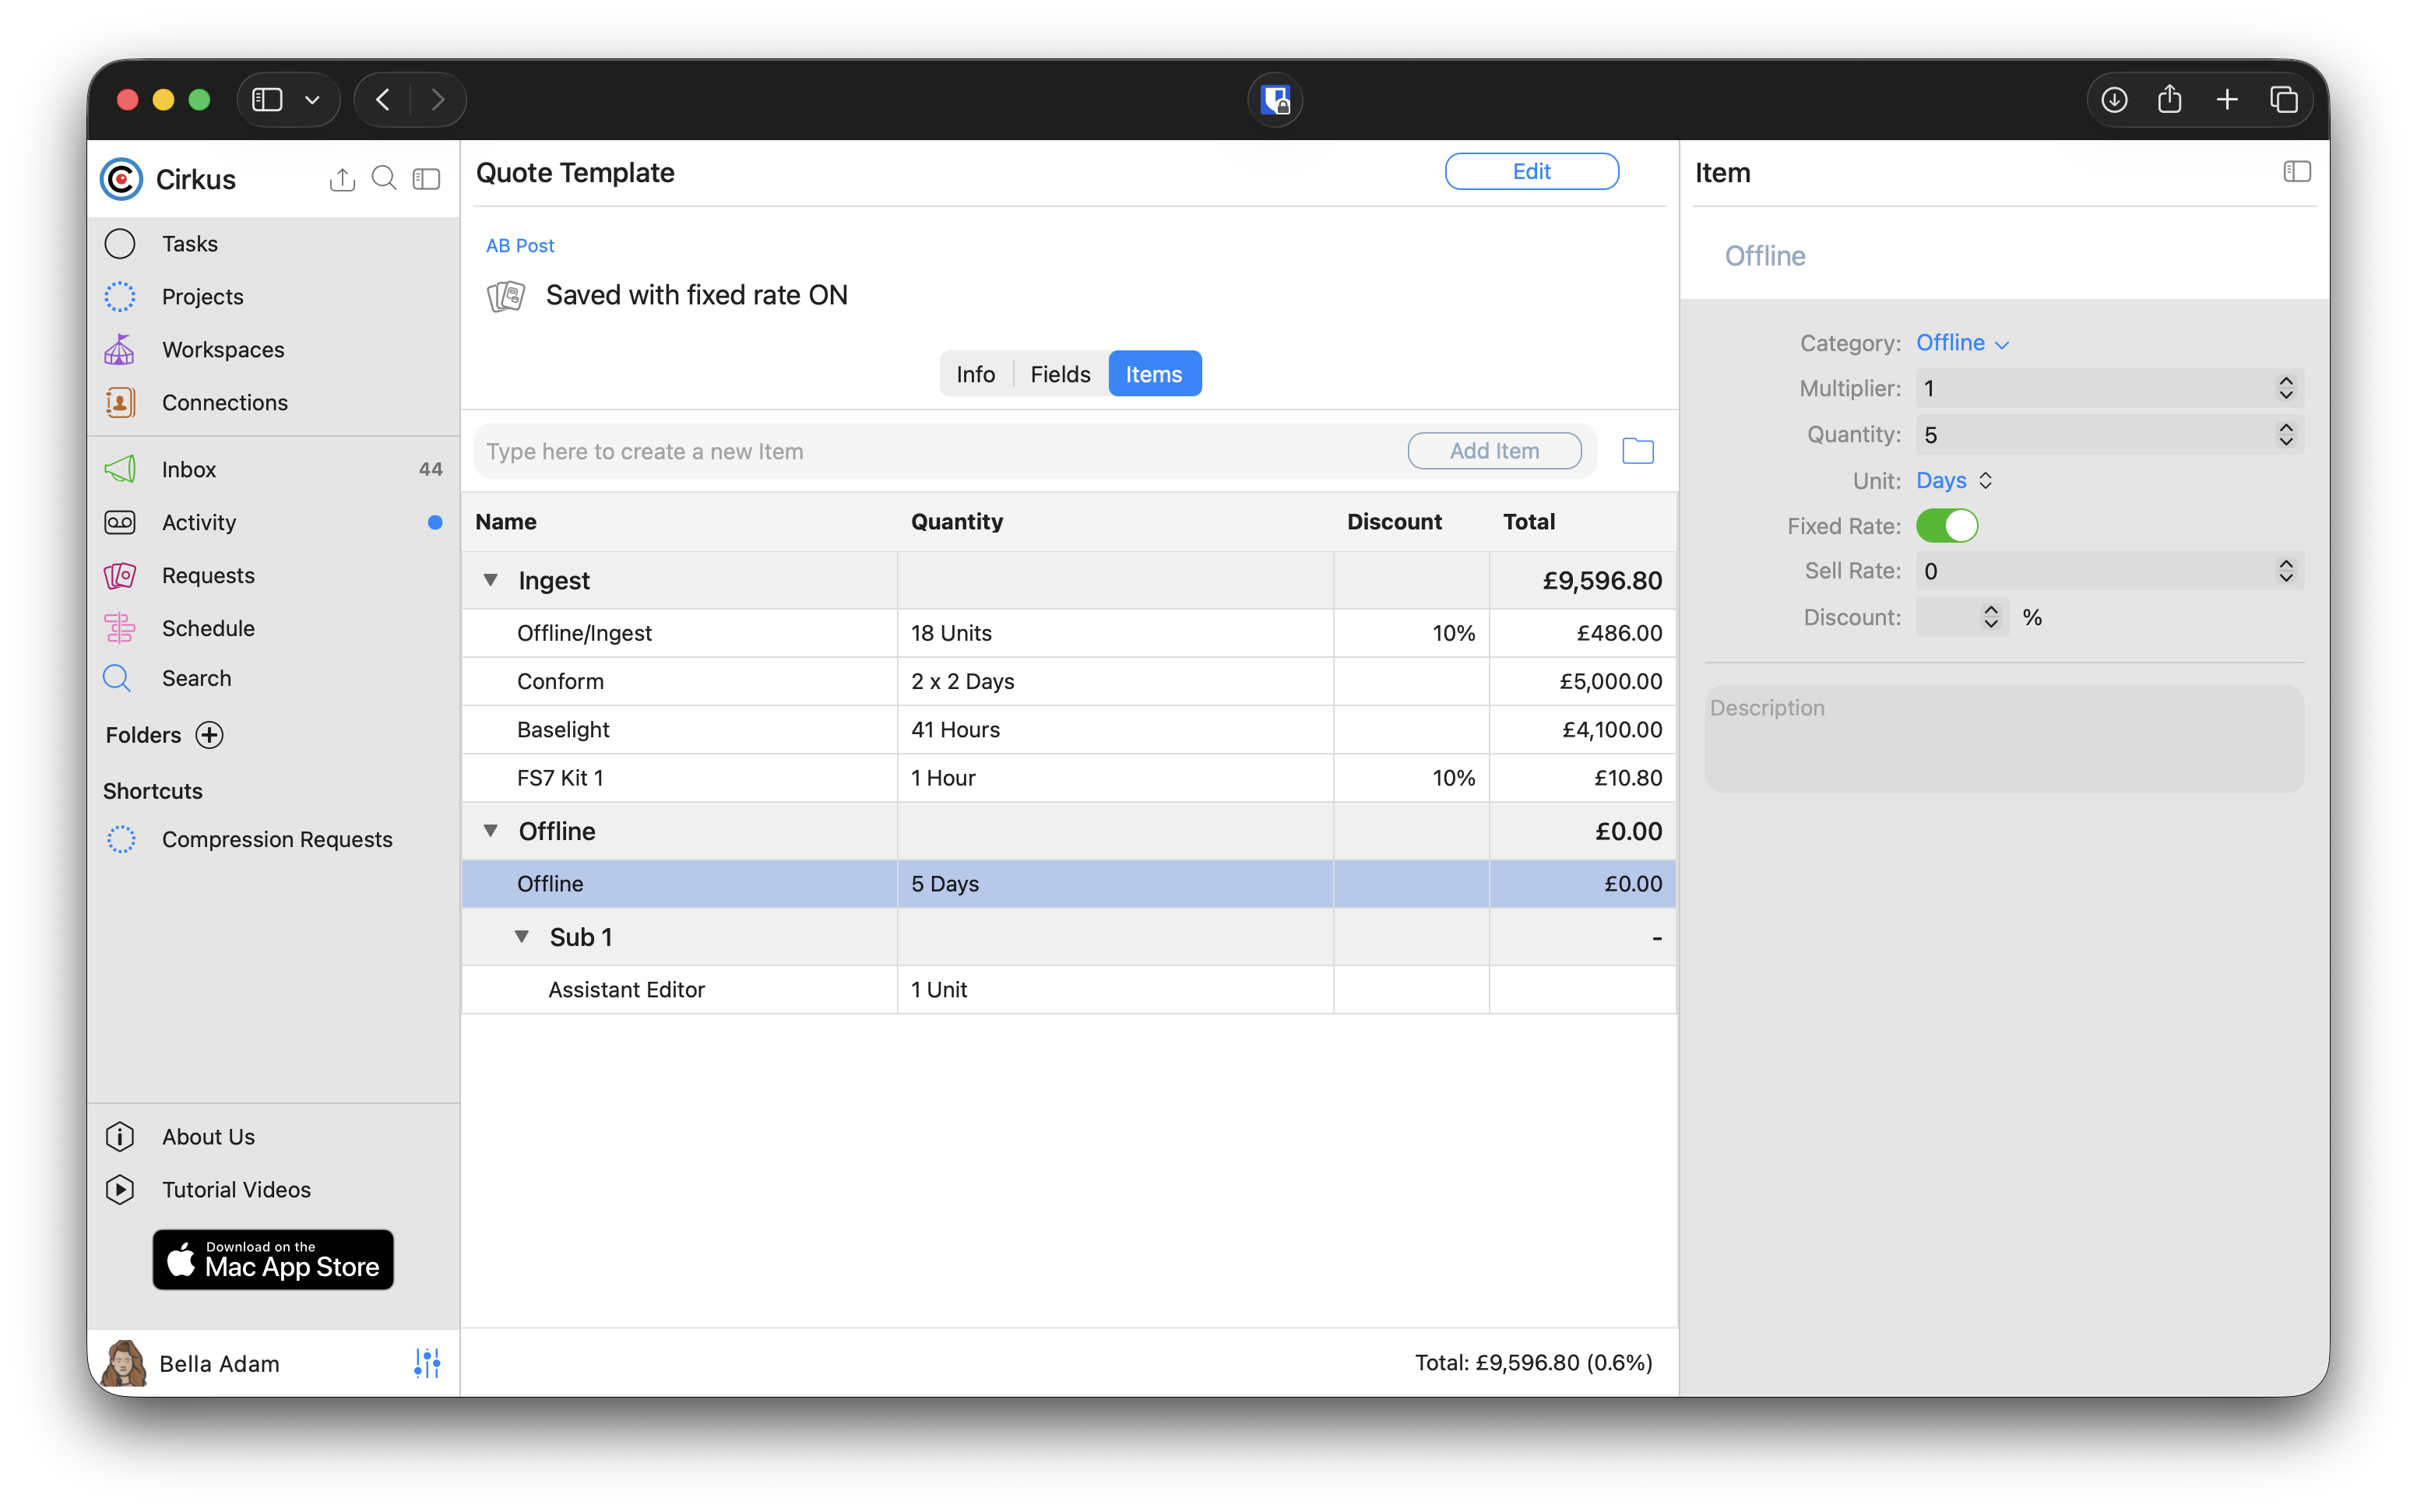Turn off the Fixed Rate switch
2417x1512 pixels.
click(1946, 525)
